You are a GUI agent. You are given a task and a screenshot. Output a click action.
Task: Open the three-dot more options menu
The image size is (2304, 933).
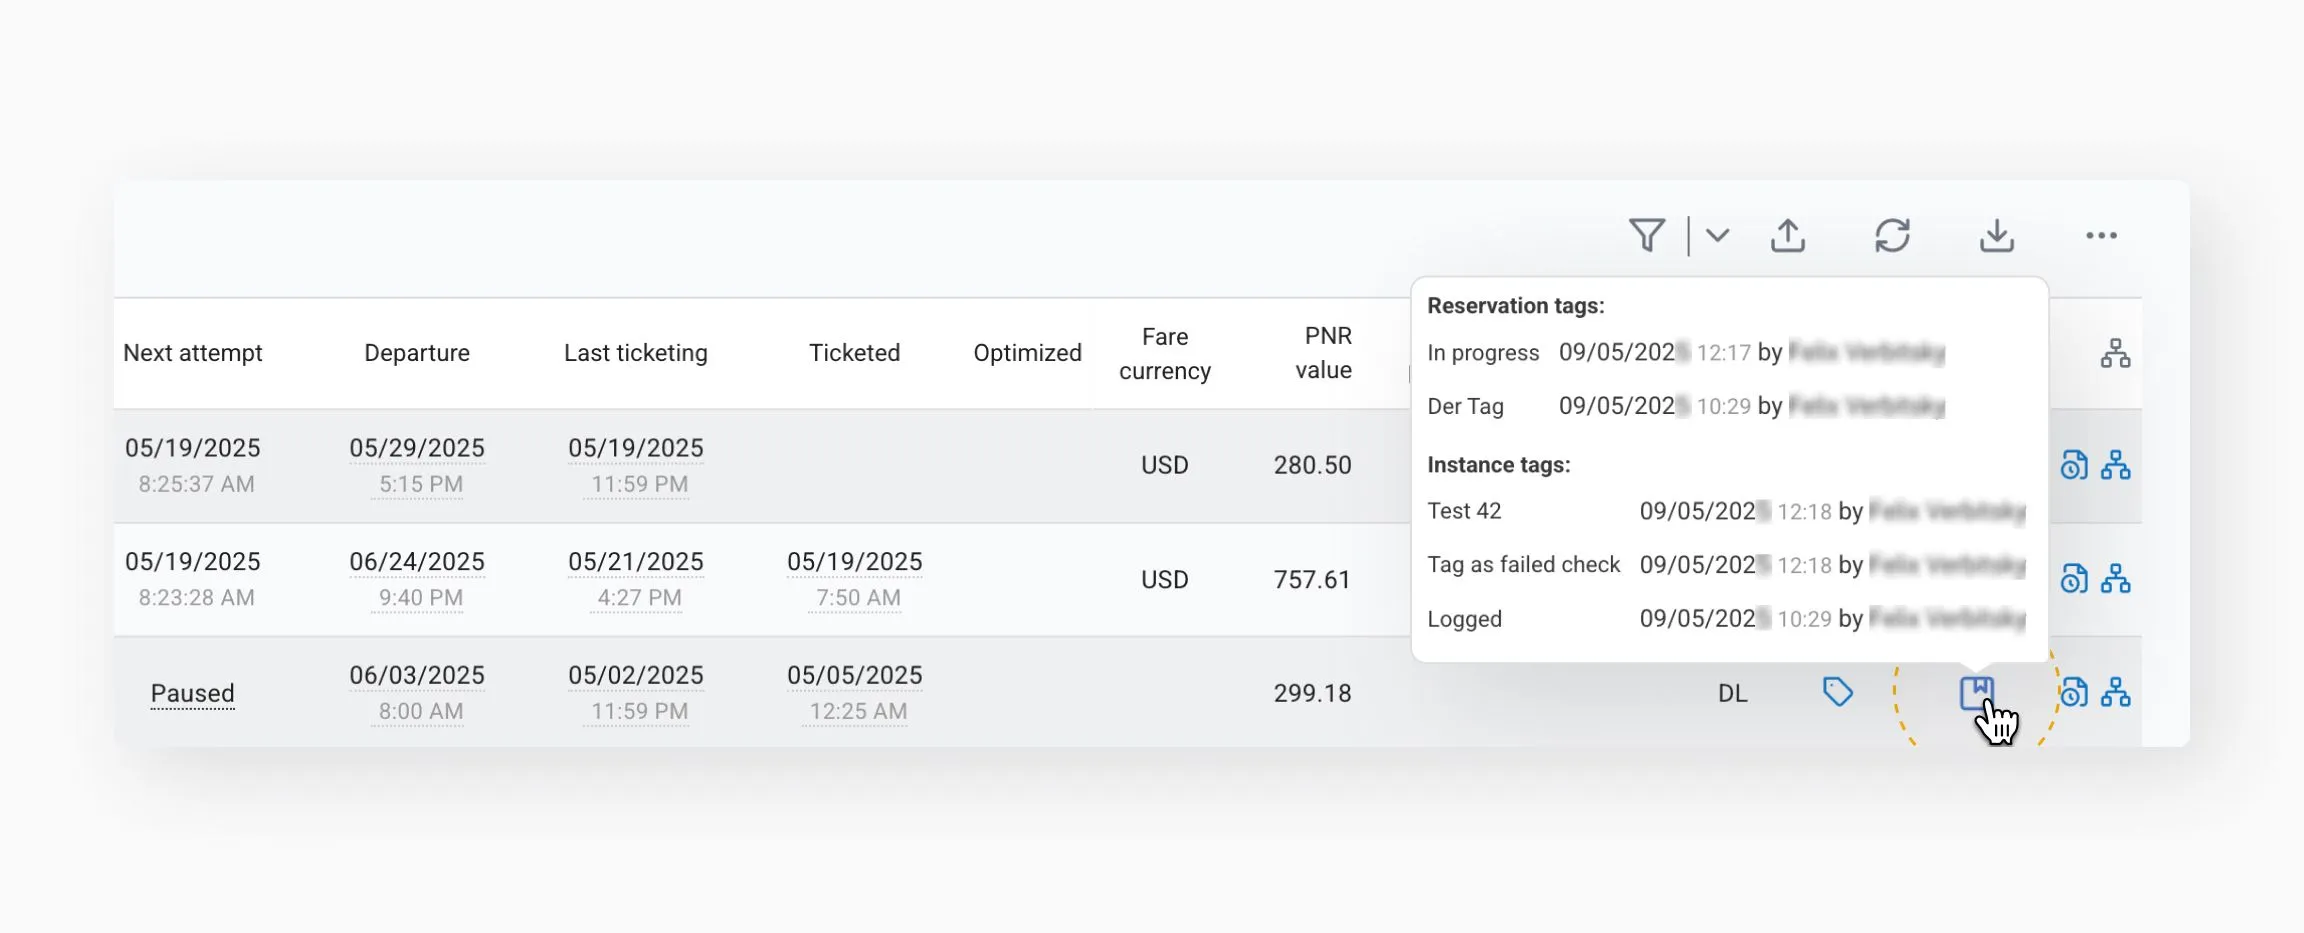(2101, 236)
